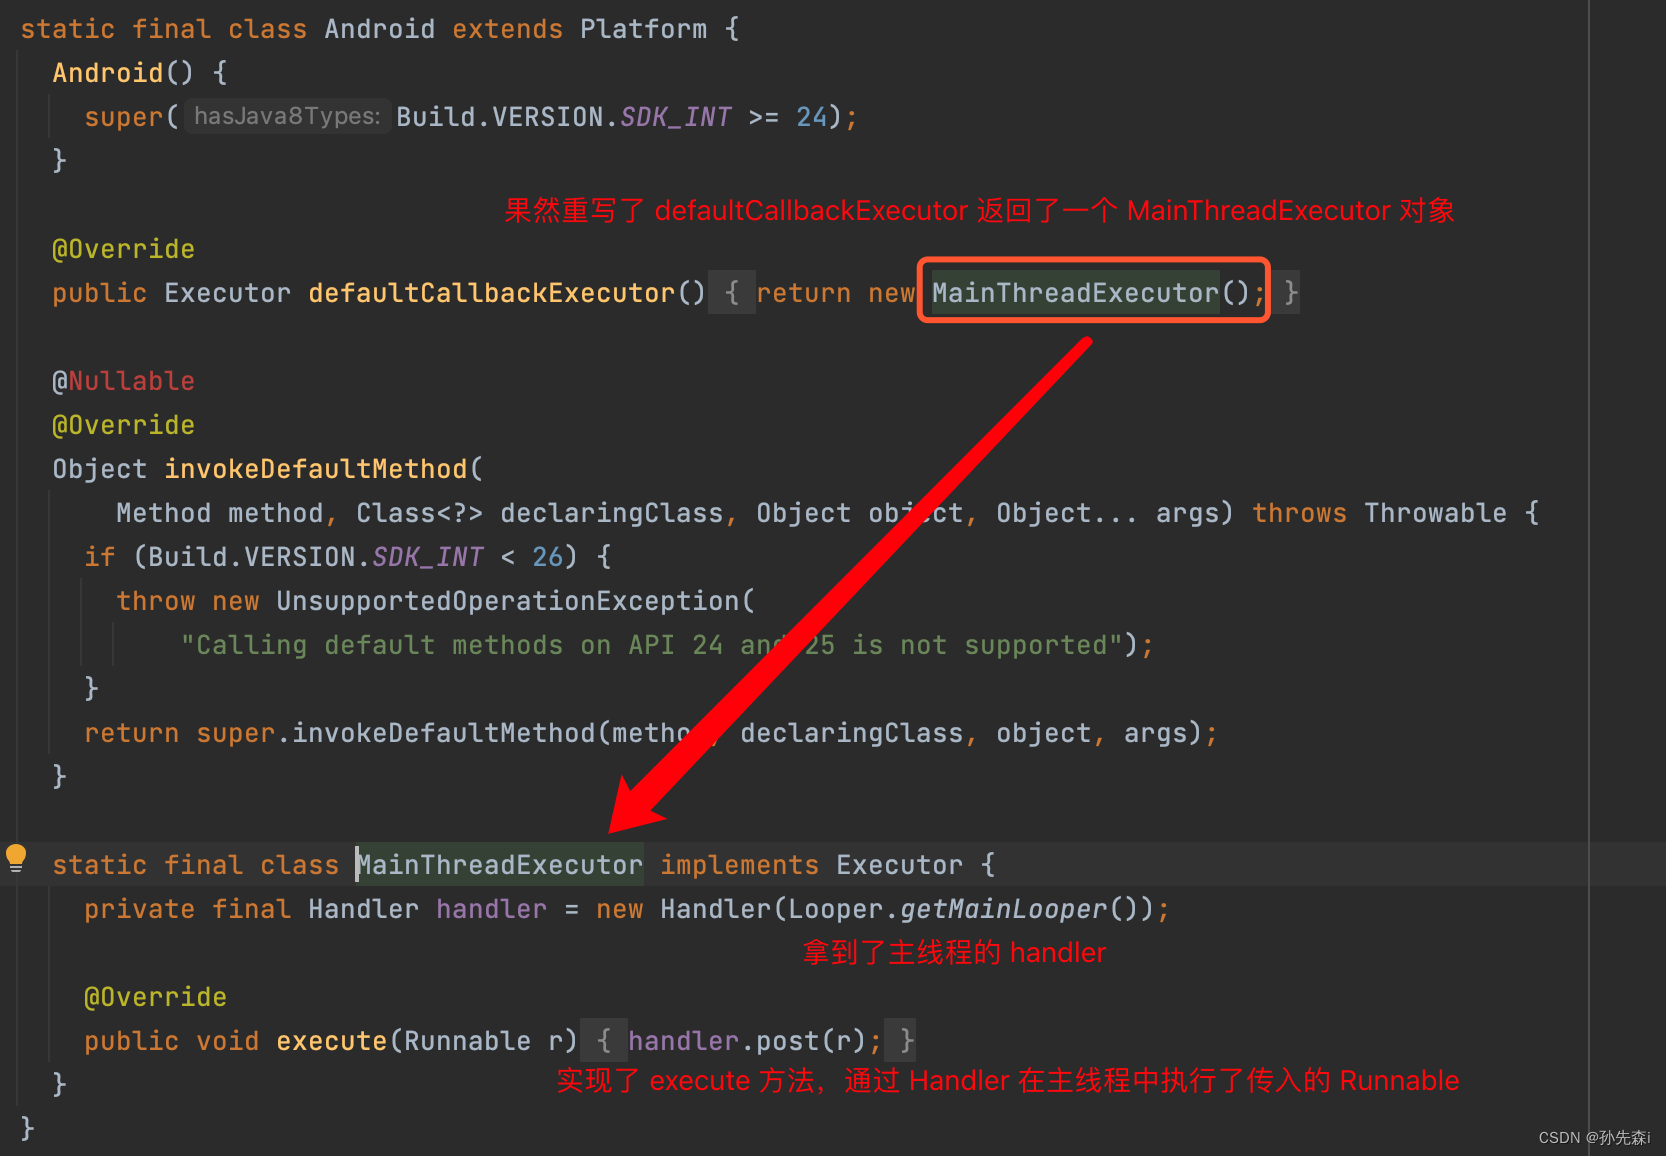Click the closing fold brace after MainThreadExecutor()
Viewport: 1666px width, 1156px height.
(1290, 293)
